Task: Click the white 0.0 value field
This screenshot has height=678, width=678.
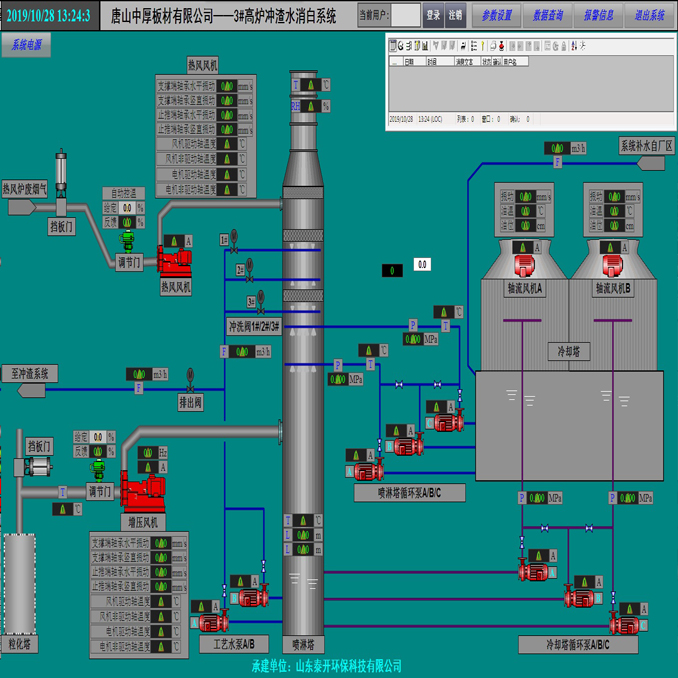Action: (422, 264)
